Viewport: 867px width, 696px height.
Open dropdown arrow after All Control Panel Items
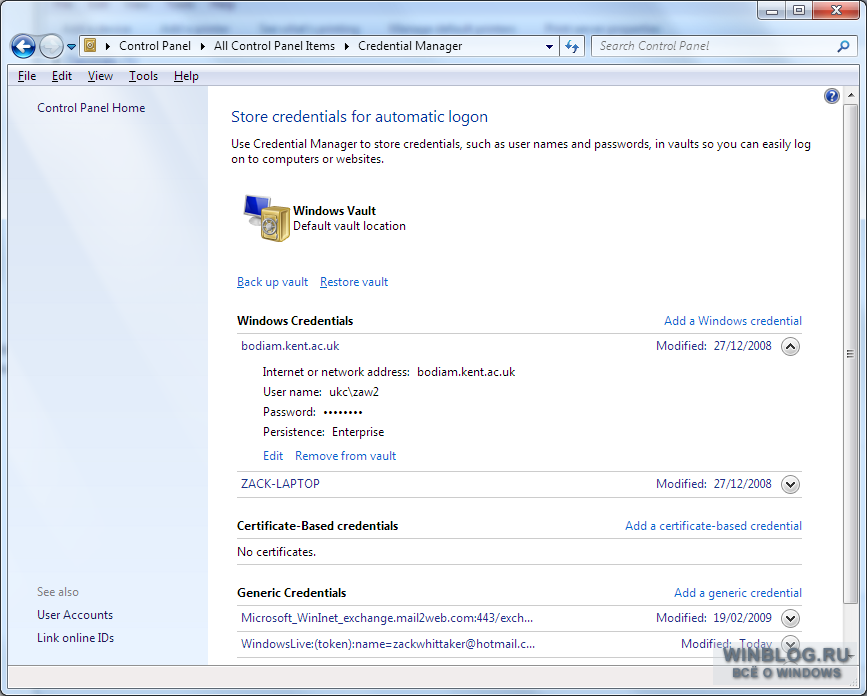pos(347,46)
